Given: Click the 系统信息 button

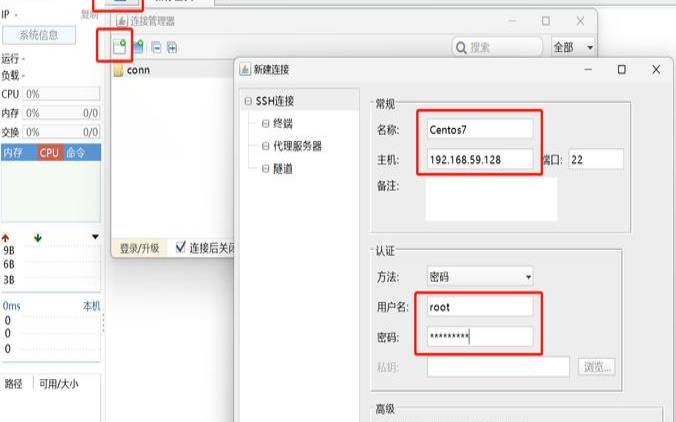Looking at the screenshot, I should coord(39,35).
